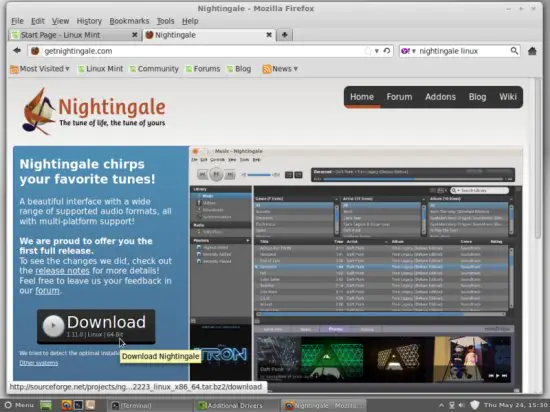Click the Download Nightingale button
This screenshot has width=550, height=412.
tap(96, 326)
